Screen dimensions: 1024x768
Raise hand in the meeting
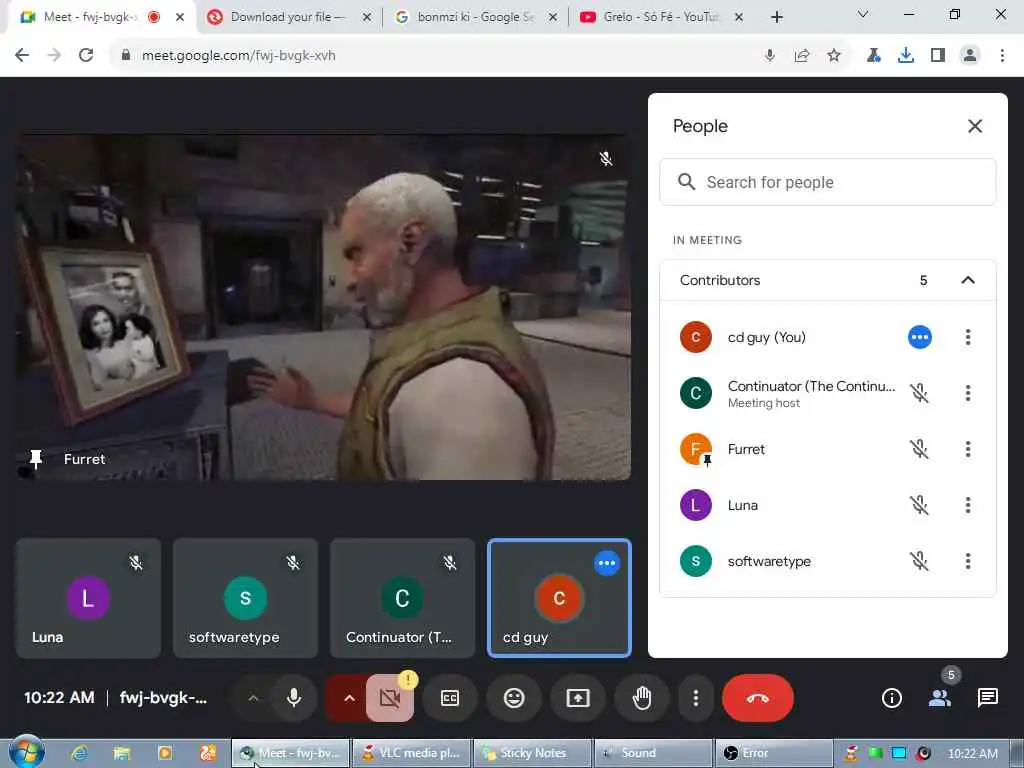(642, 698)
